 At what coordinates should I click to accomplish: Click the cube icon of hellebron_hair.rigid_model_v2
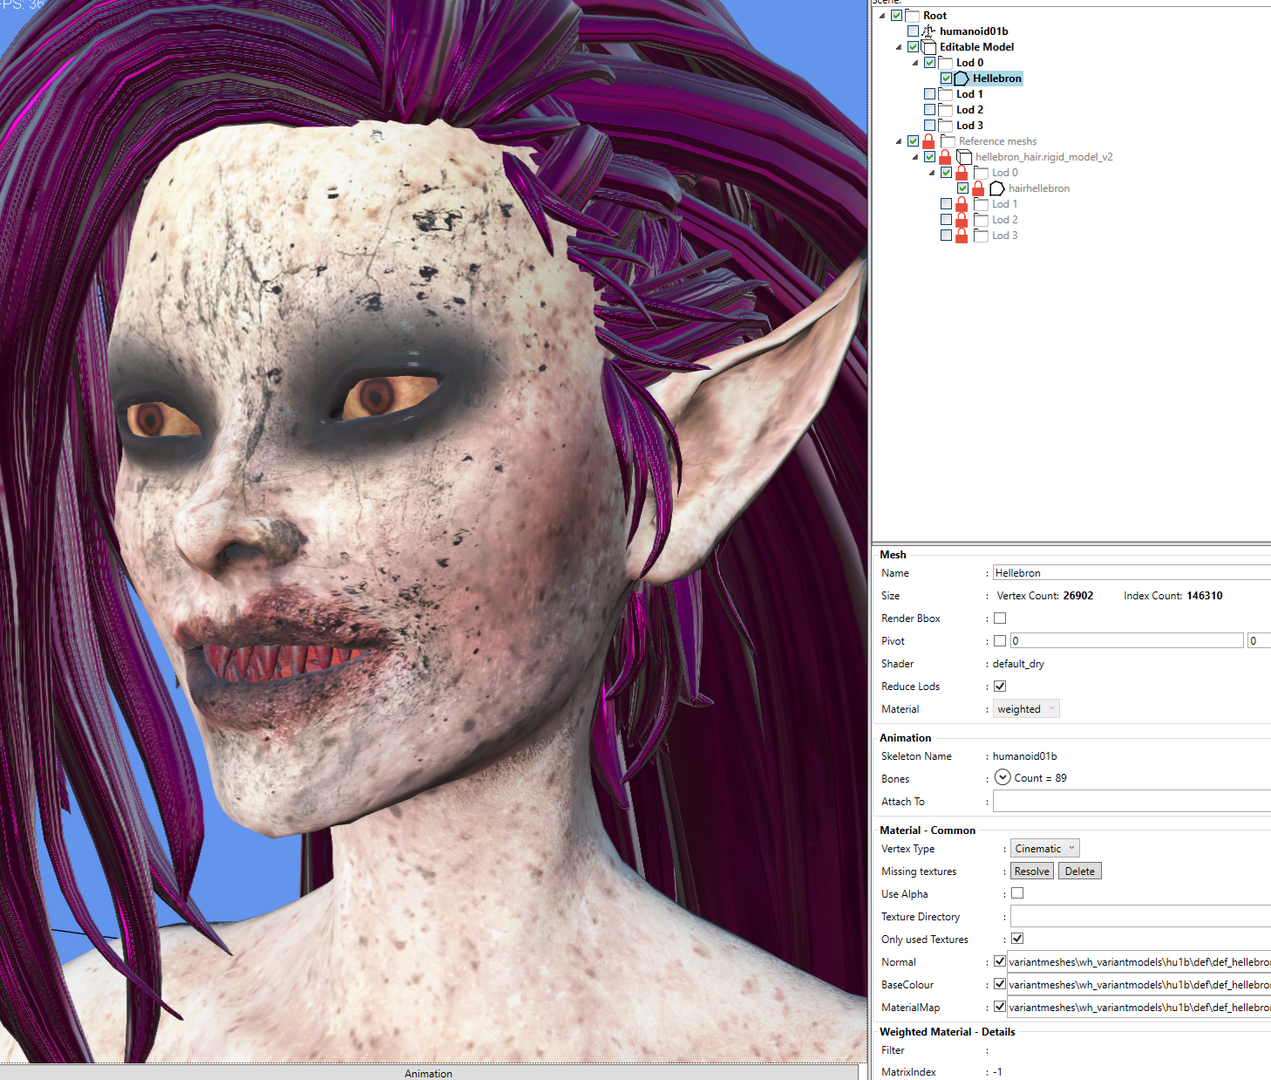[x=964, y=157]
